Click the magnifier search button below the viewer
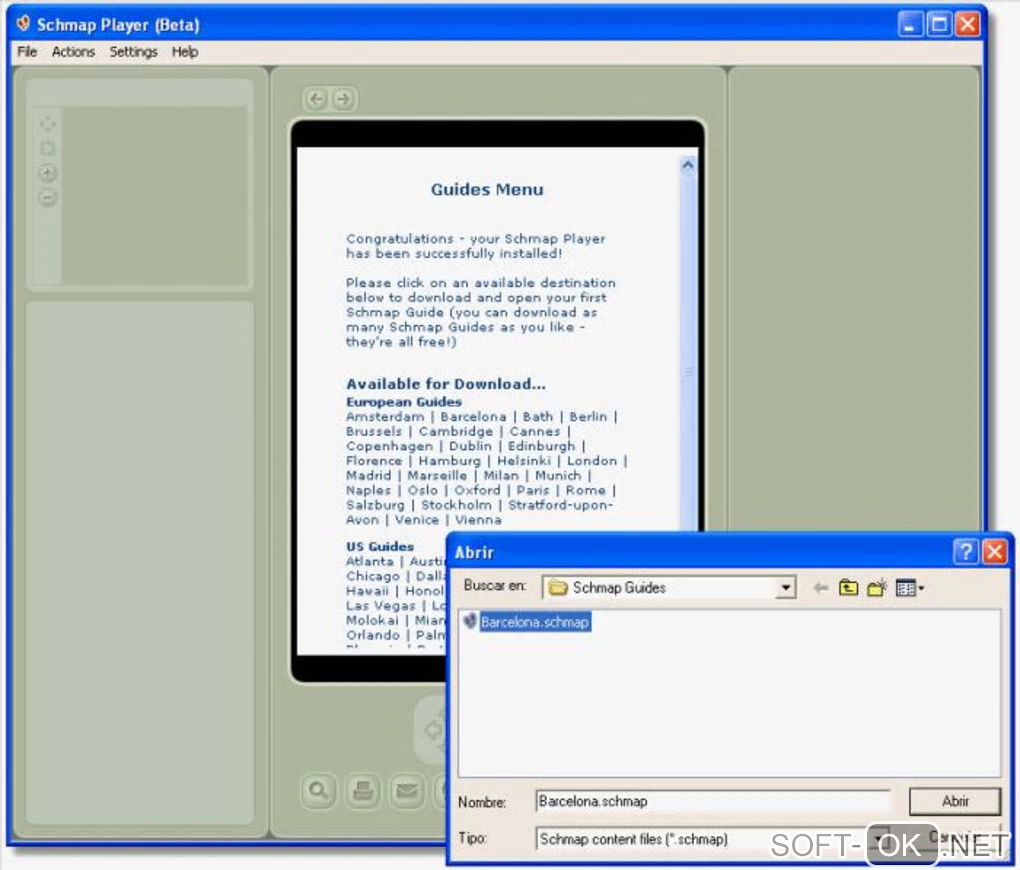Image resolution: width=1020 pixels, height=870 pixels. click(318, 791)
